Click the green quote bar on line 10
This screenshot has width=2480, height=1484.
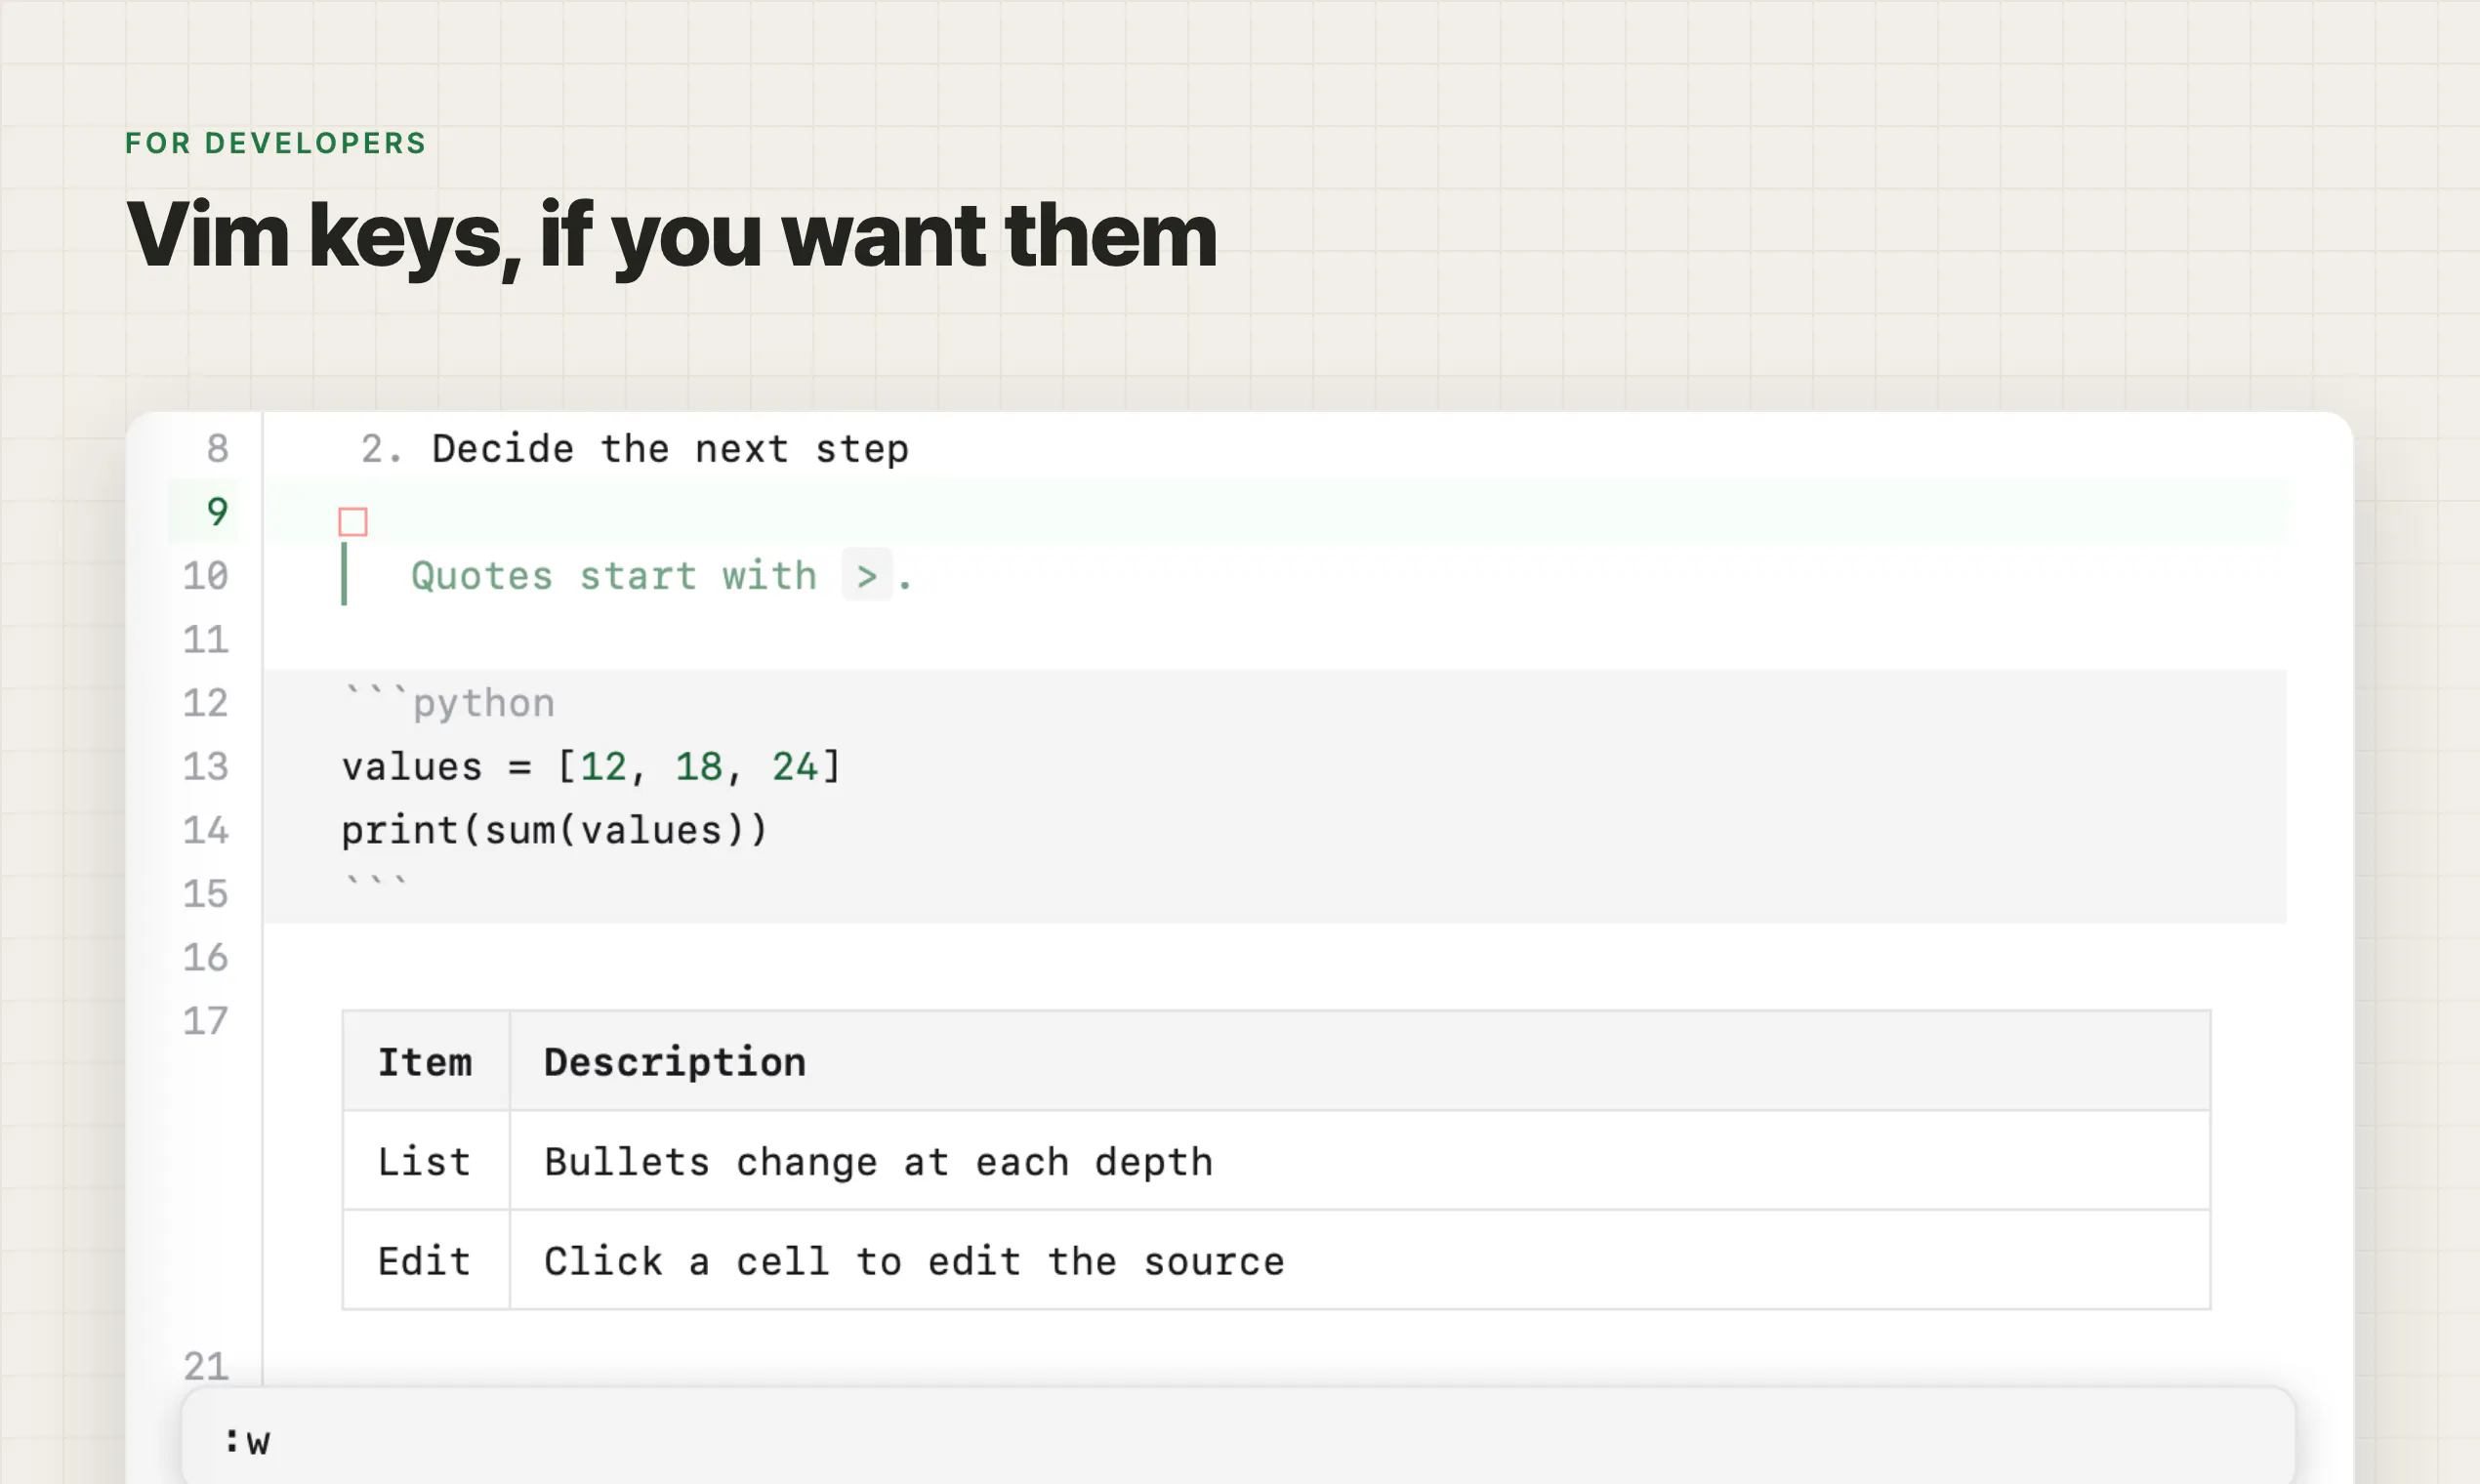344,574
